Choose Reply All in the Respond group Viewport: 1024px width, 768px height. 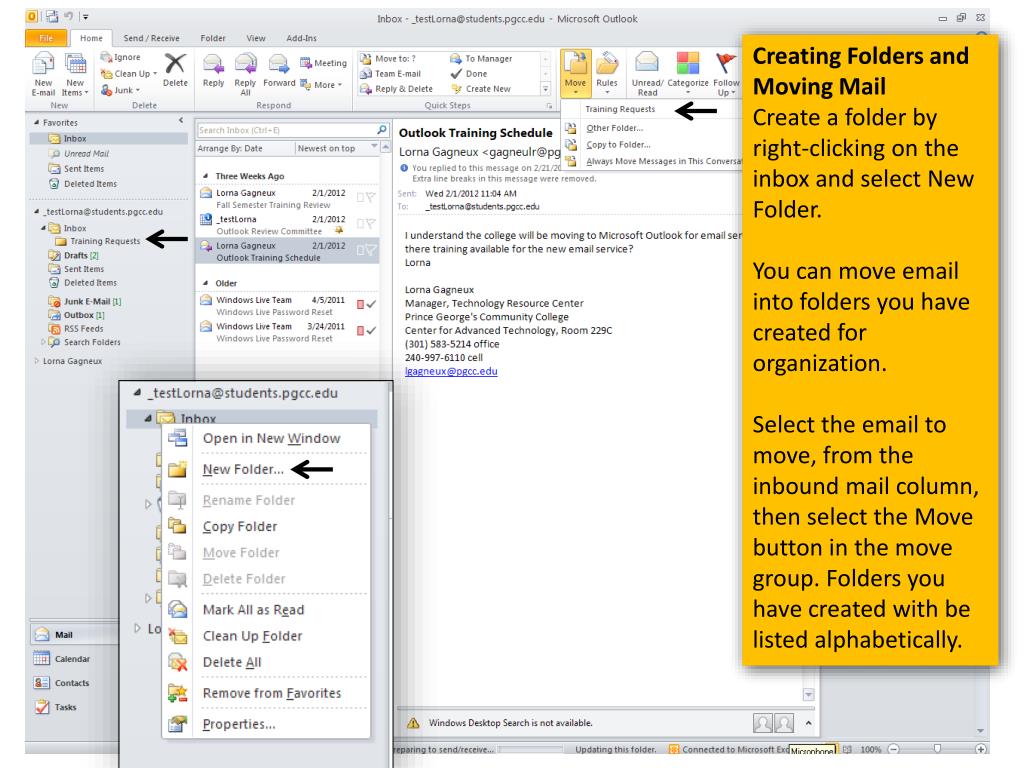tap(245, 74)
